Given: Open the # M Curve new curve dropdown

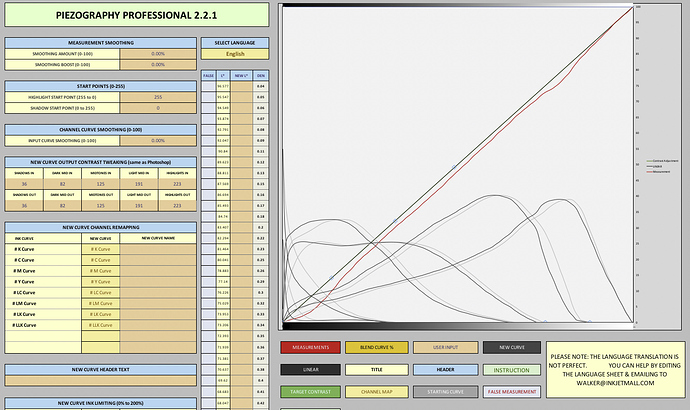Looking at the screenshot, I should pyautogui.click(x=100, y=271).
